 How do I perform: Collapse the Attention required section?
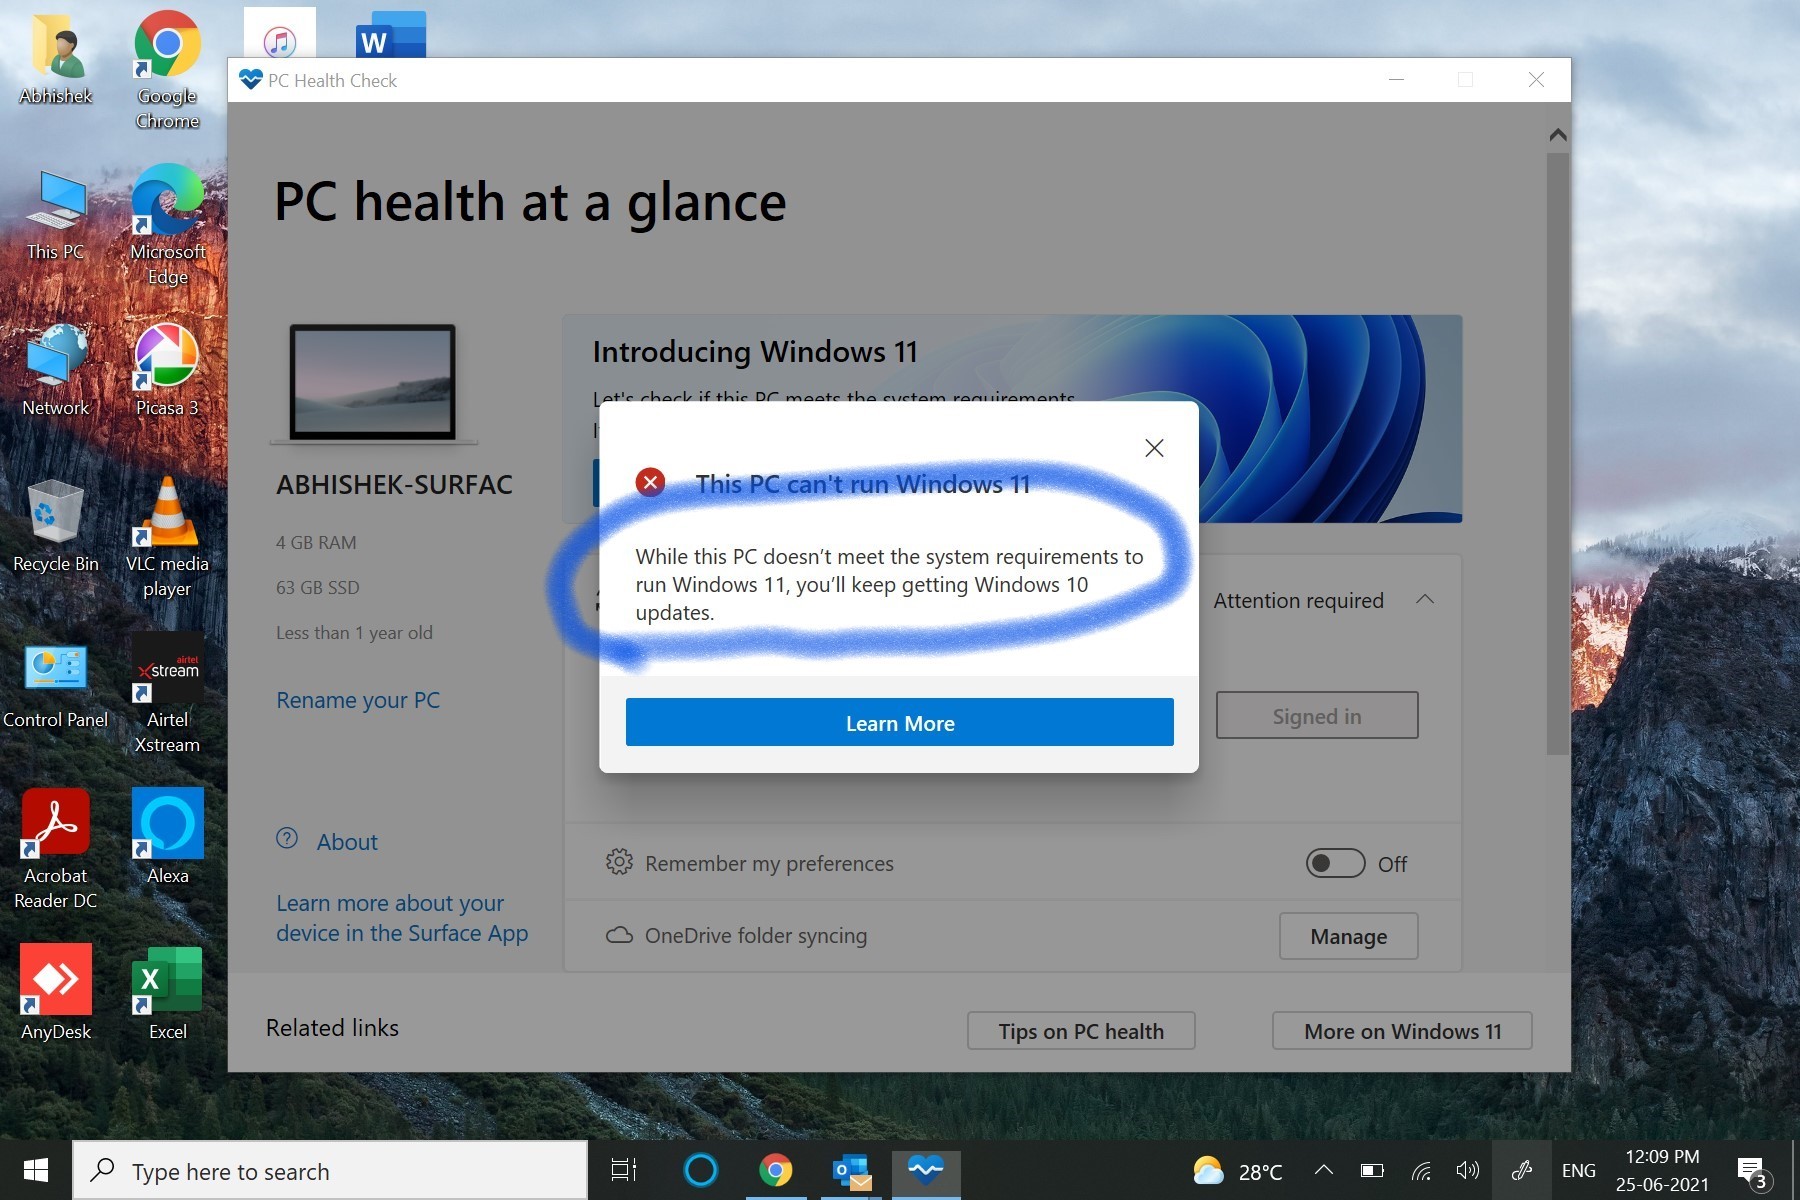[1425, 599]
